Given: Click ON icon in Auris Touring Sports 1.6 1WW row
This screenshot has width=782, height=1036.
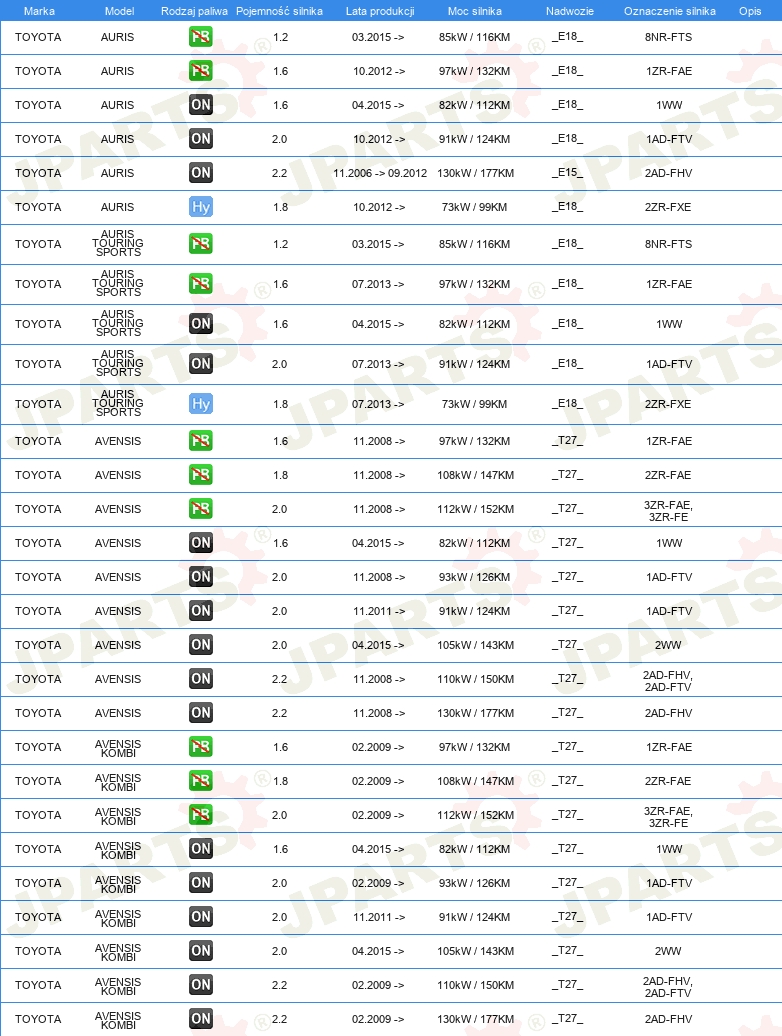Looking at the screenshot, I should [x=201, y=323].
